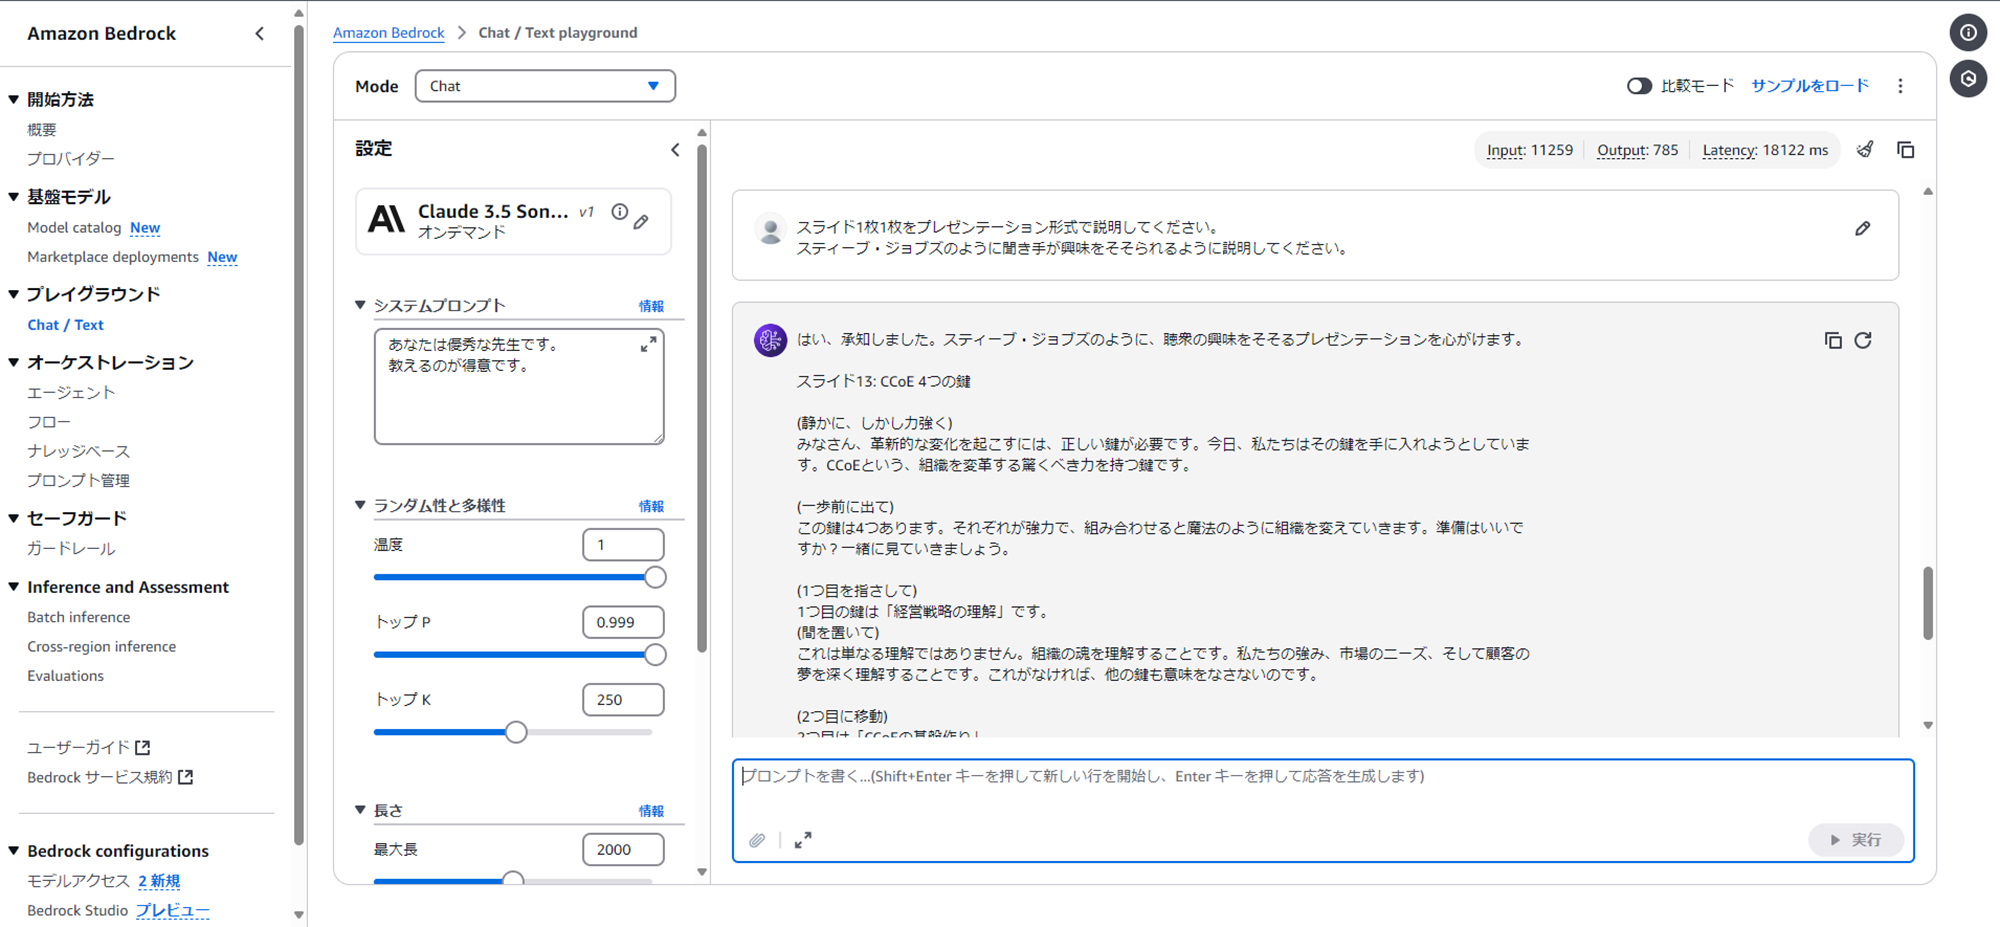Open 概要 in the sidebar
This screenshot has height=927, width=2000.
tap(42, 130)
